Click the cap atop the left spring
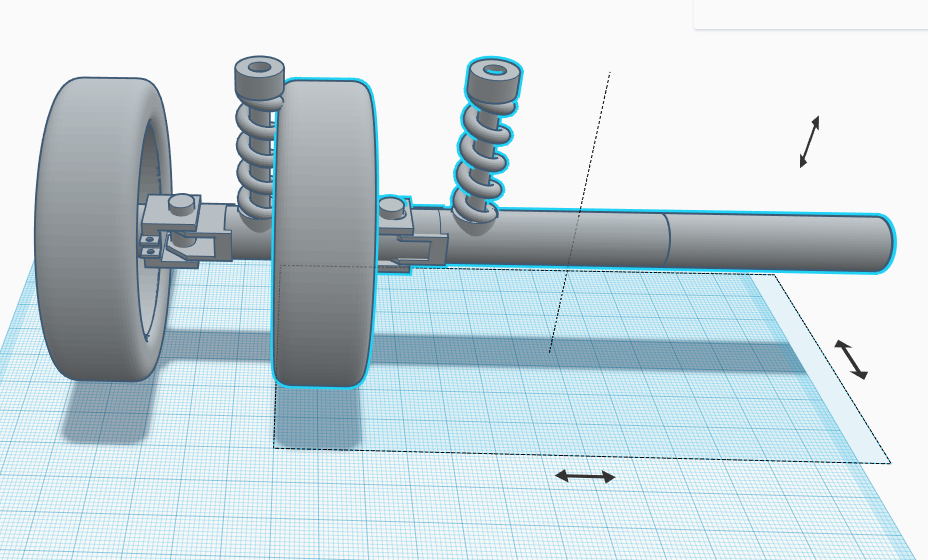Image resolution: width=928 pixels, height=560 pixels. pos(259,79)
